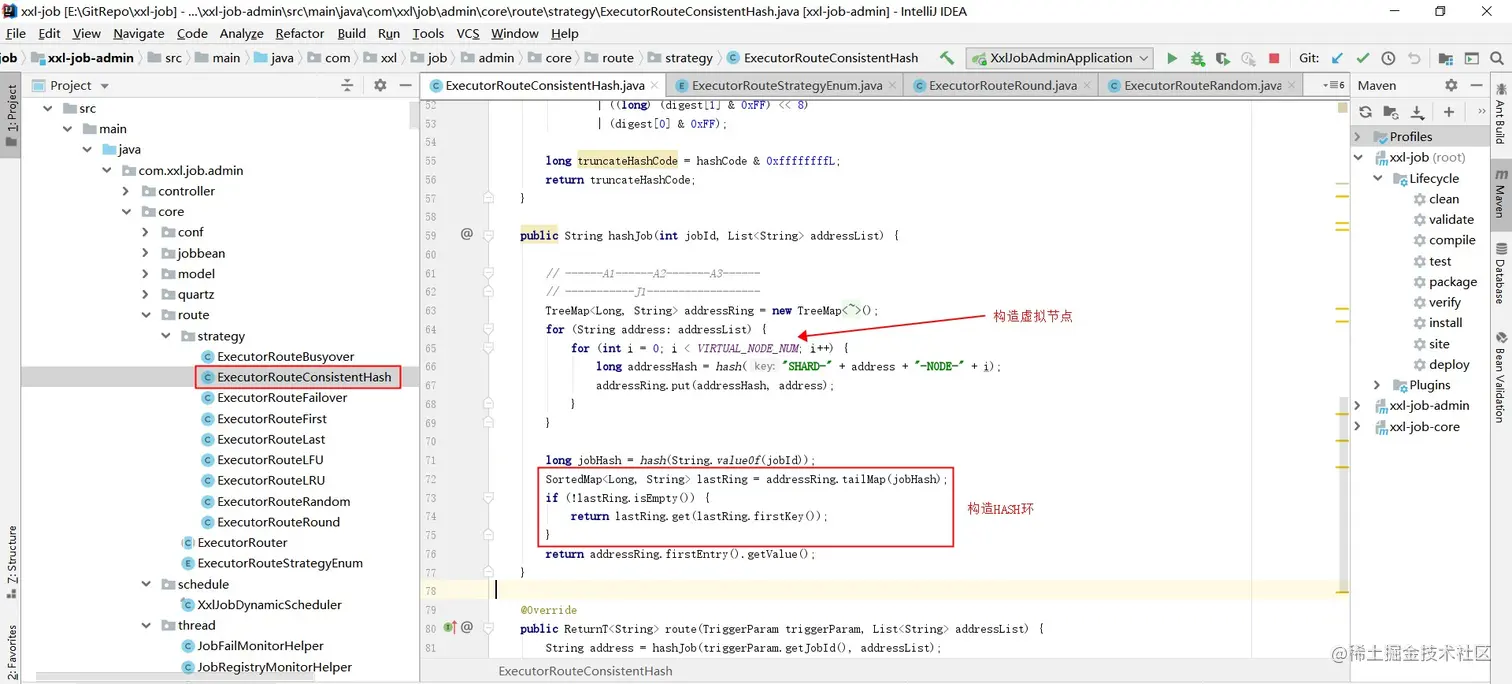Switch to ExecutorRouteRound.java tab
Viewport: 1512px width, 684px height.
tap(1002, 85)
